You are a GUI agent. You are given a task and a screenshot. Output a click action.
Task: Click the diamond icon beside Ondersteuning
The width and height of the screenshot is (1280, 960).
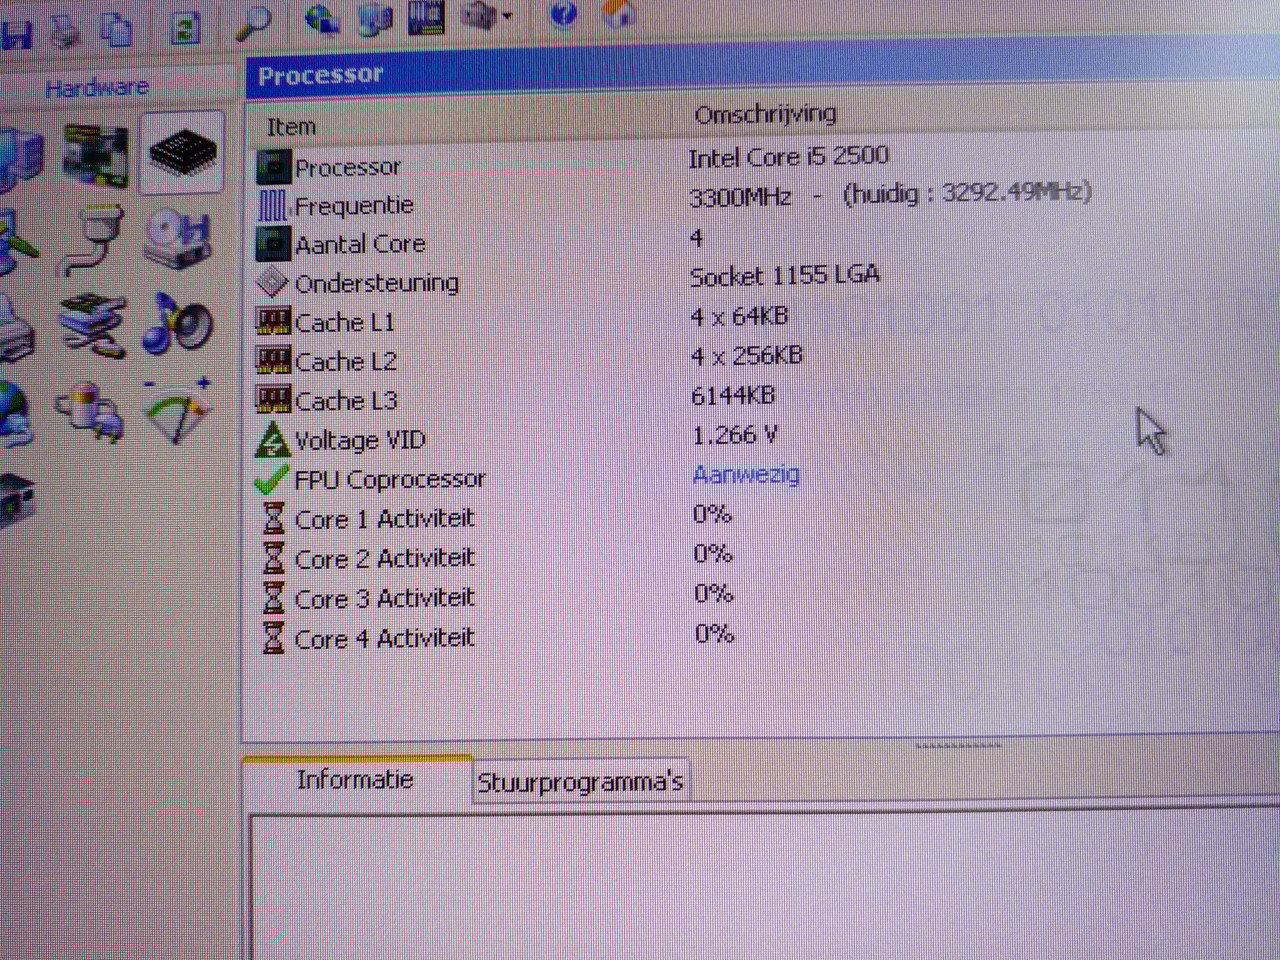[x=272, y=283]
